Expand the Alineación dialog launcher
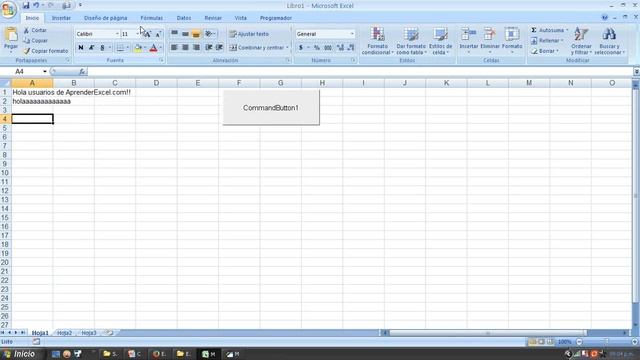The width and height of the screenshot is (640, 360). click(x=288, y=60)
